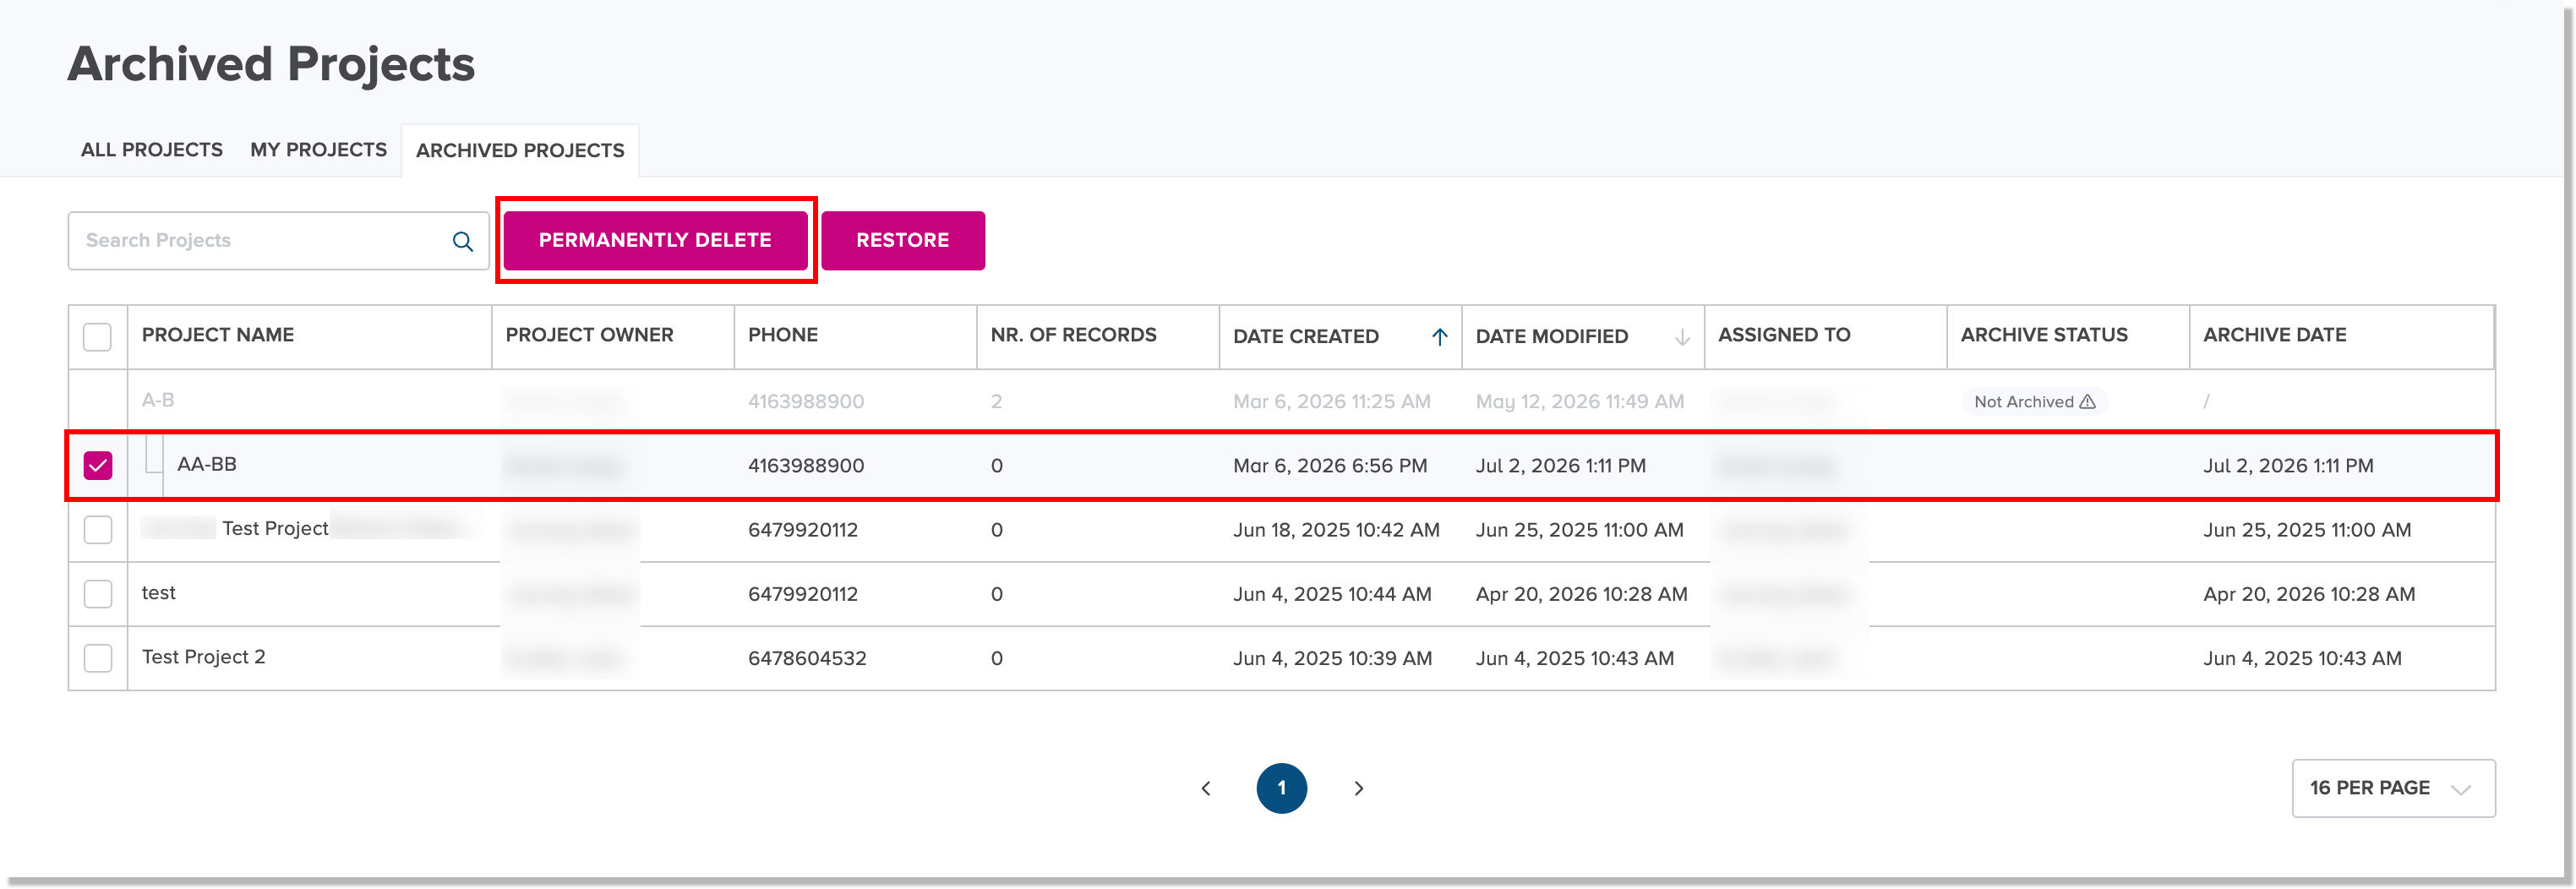Switch to All Projects tab
The image size is (2576, 889).
click(x=152, y=150)
